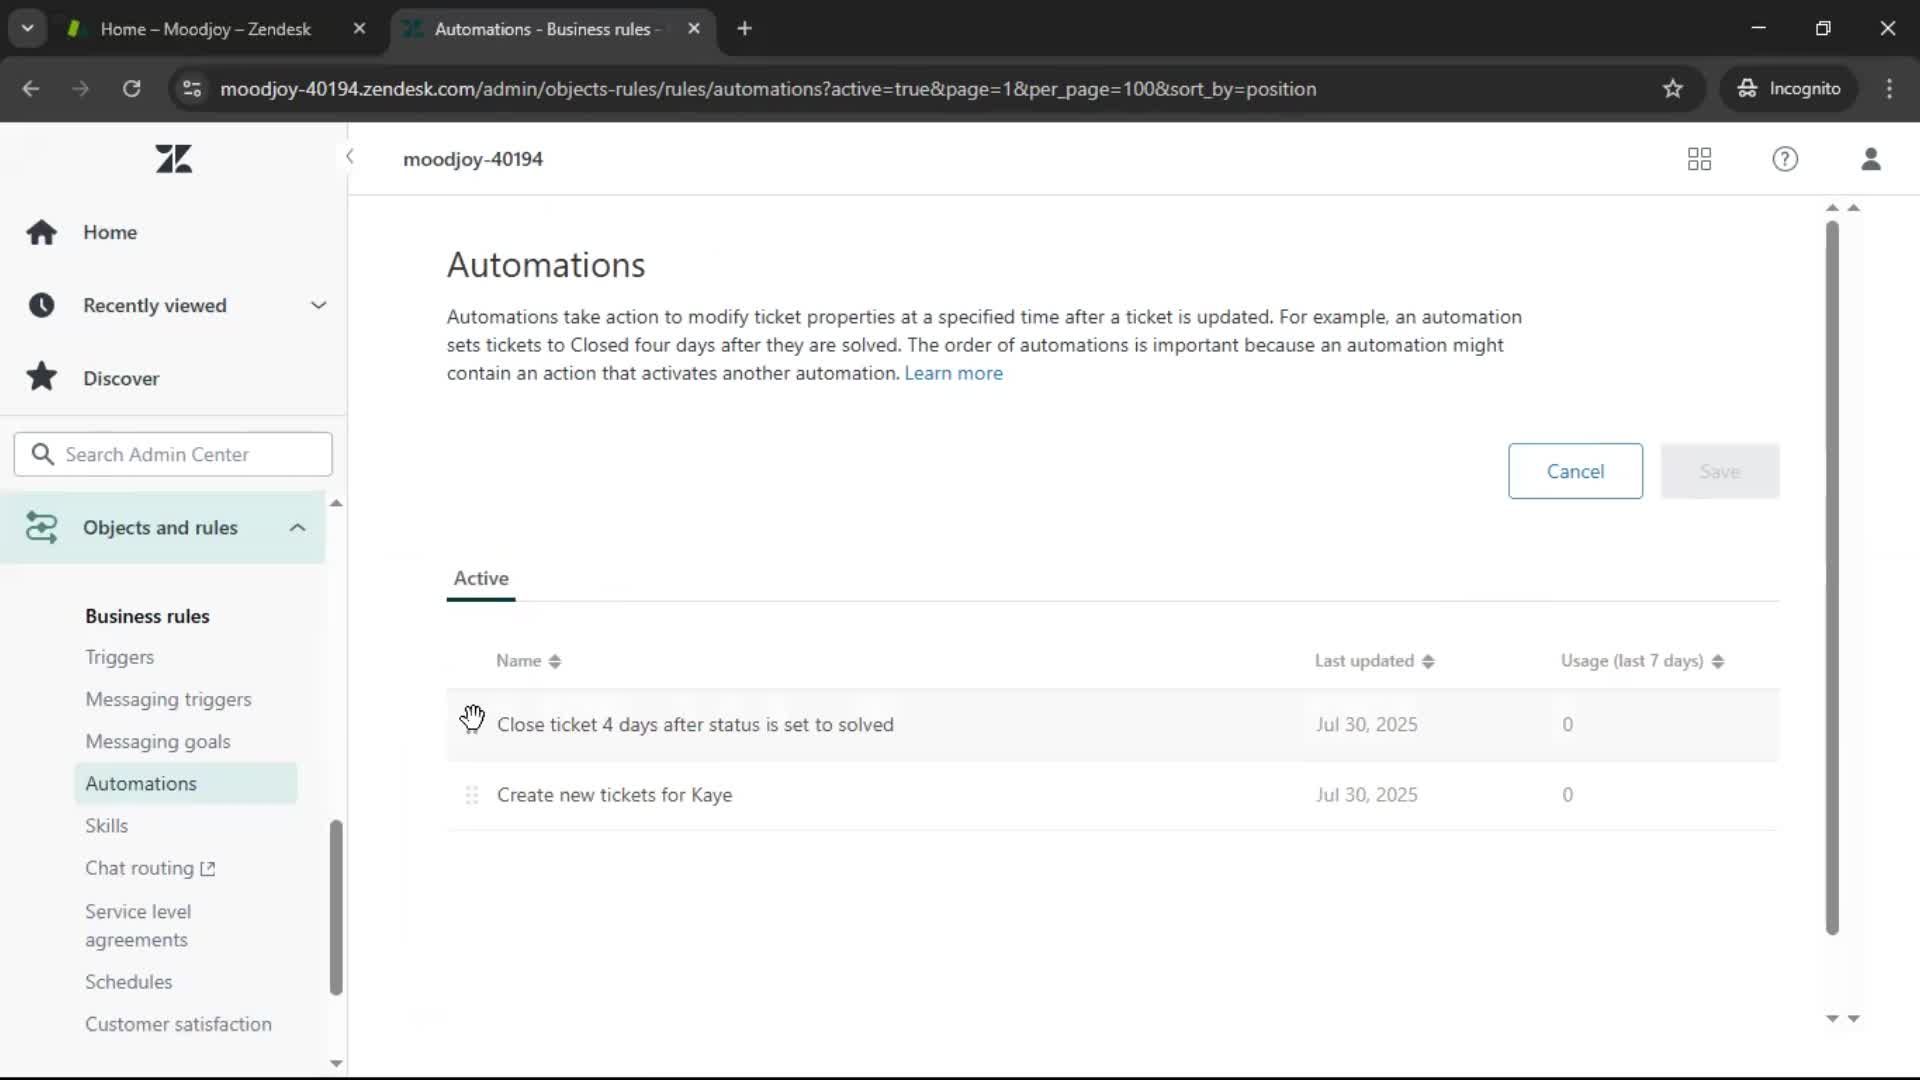Open the tab search dropdown arrow
This screenshot has height=1080, width=1920.
[x=27, y=29]
